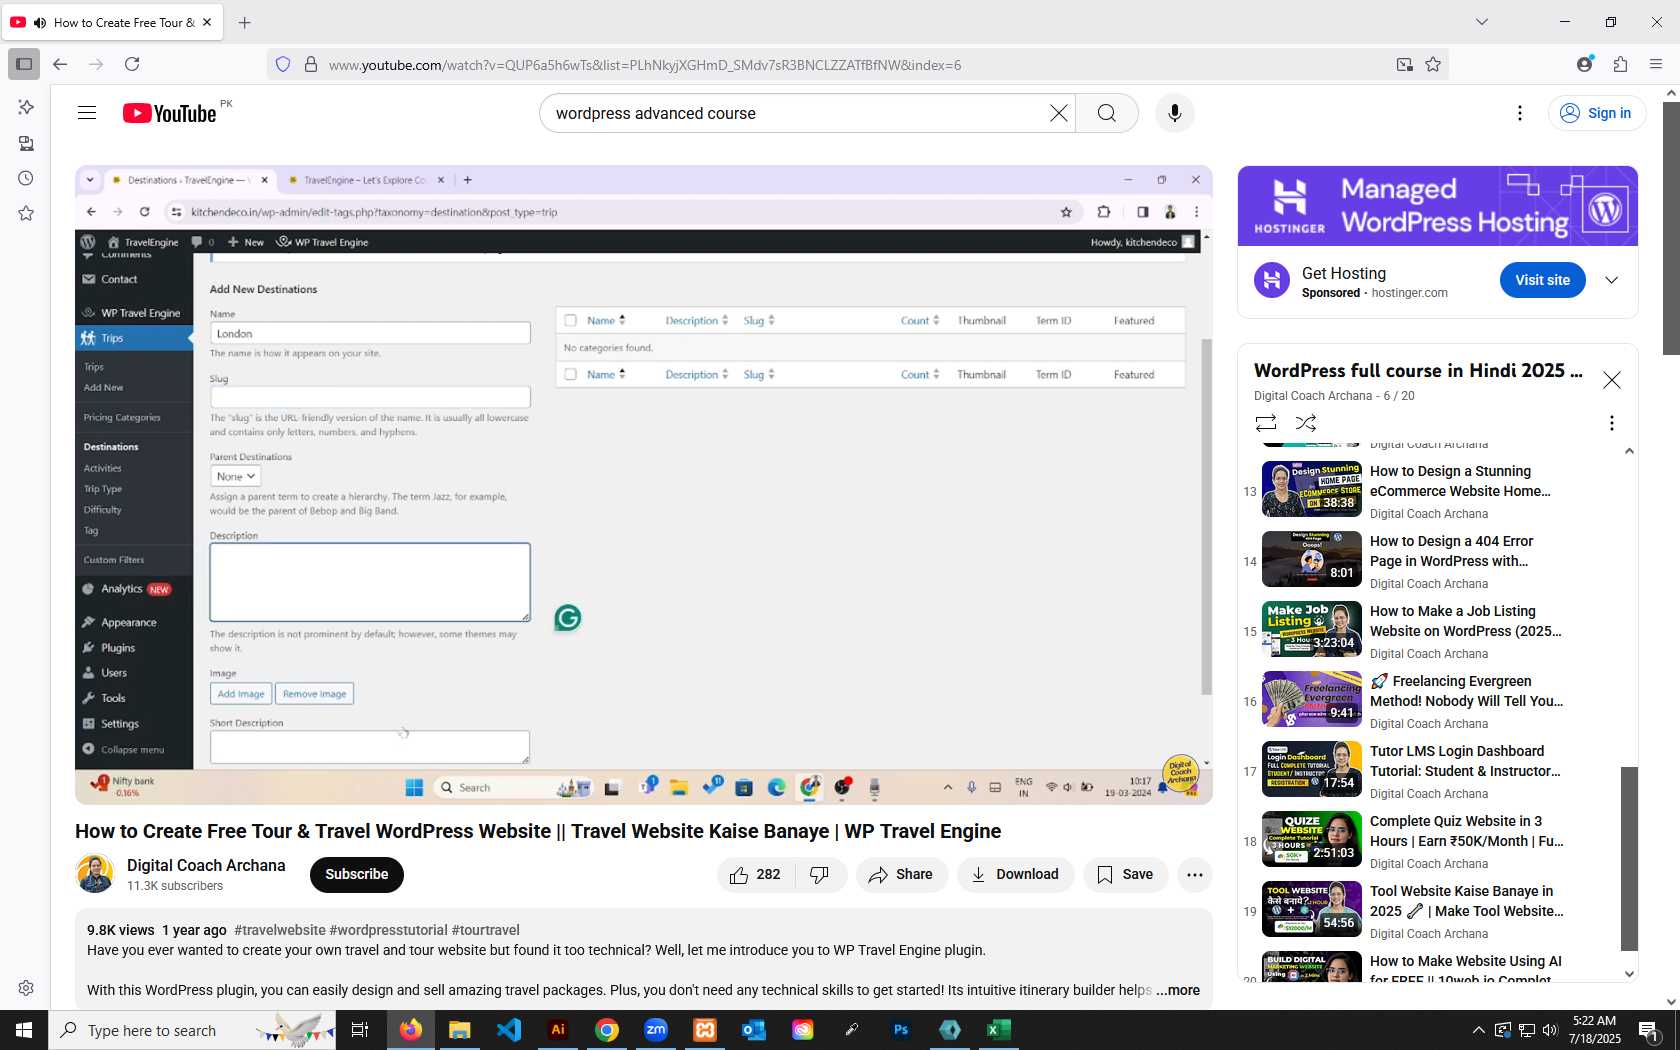Screen dimensions: 1680x1050
Task: Select the How to Create Free Tour tab
Action: 113,22
